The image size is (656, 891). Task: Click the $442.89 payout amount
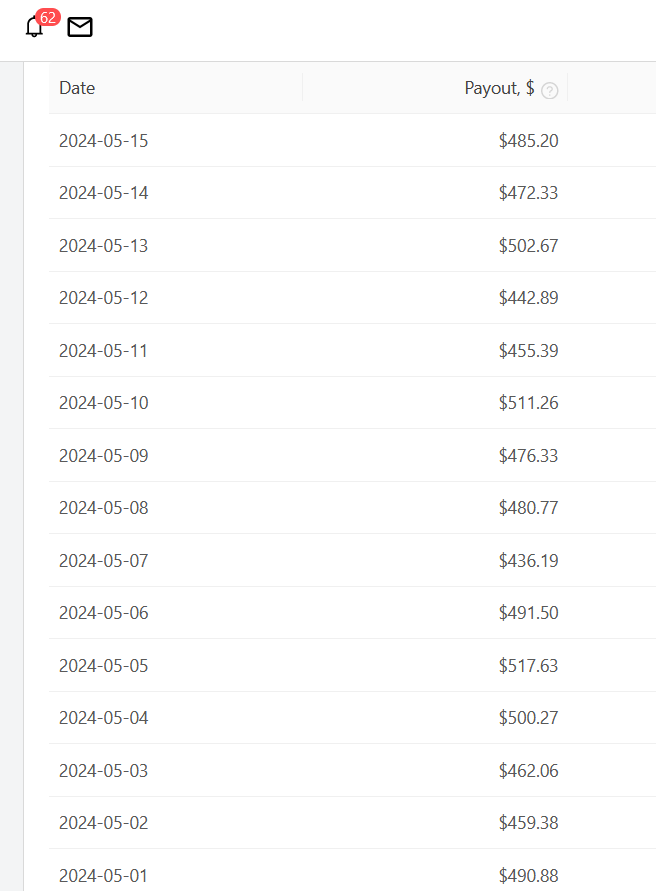pos(529,298)
